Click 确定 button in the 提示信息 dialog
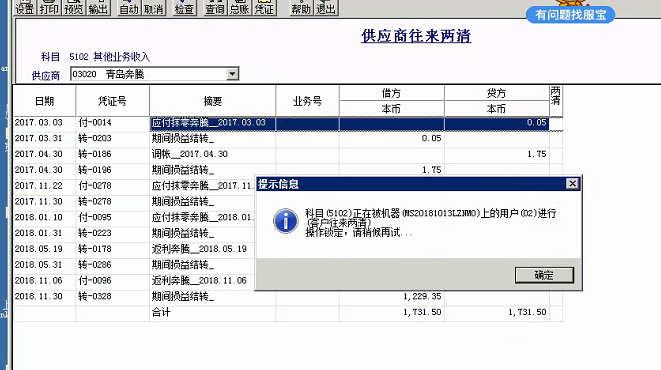 [x=544, y=275]
